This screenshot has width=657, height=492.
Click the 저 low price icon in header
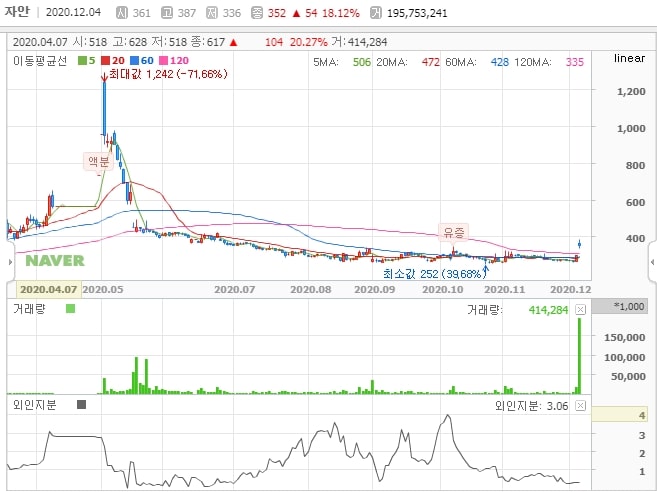pos(212,13)
